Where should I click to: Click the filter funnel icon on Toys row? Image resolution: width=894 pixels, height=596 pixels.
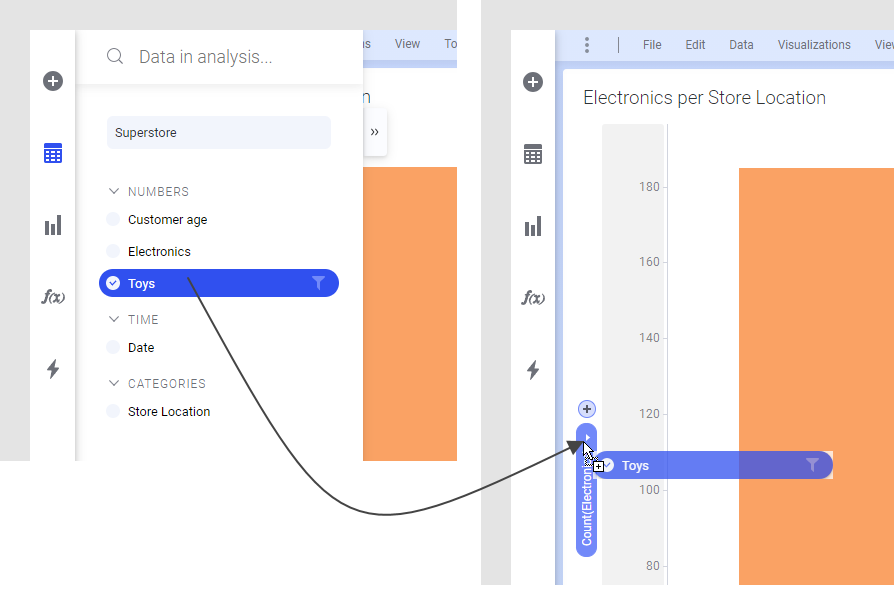coord(318,283)
